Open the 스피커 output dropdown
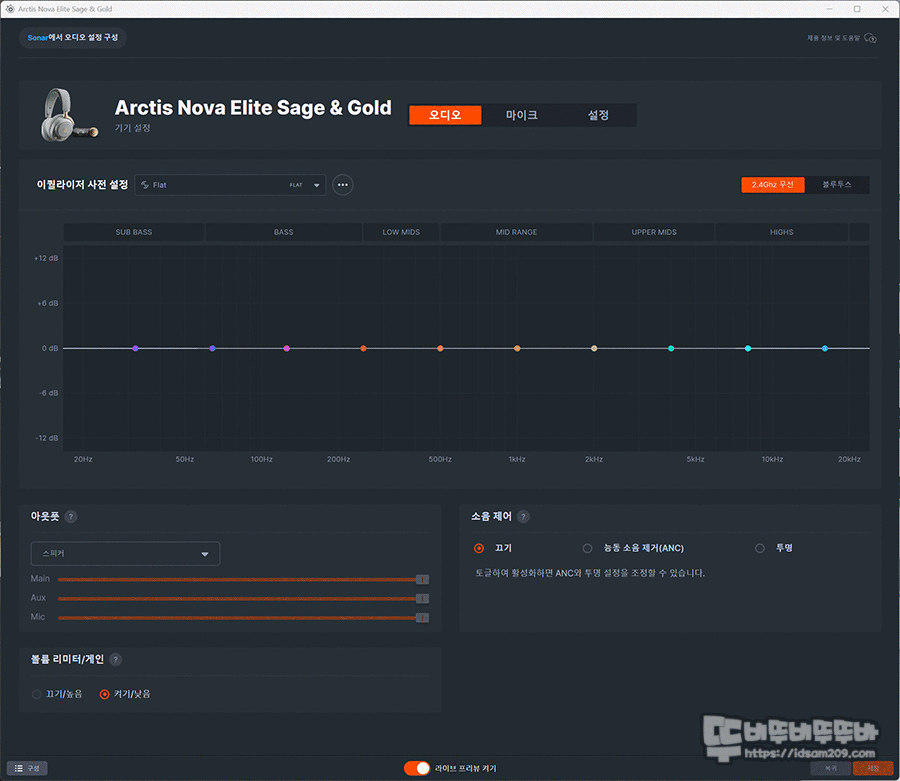Screen dimensions: 900x781 [x=125, y=554]
